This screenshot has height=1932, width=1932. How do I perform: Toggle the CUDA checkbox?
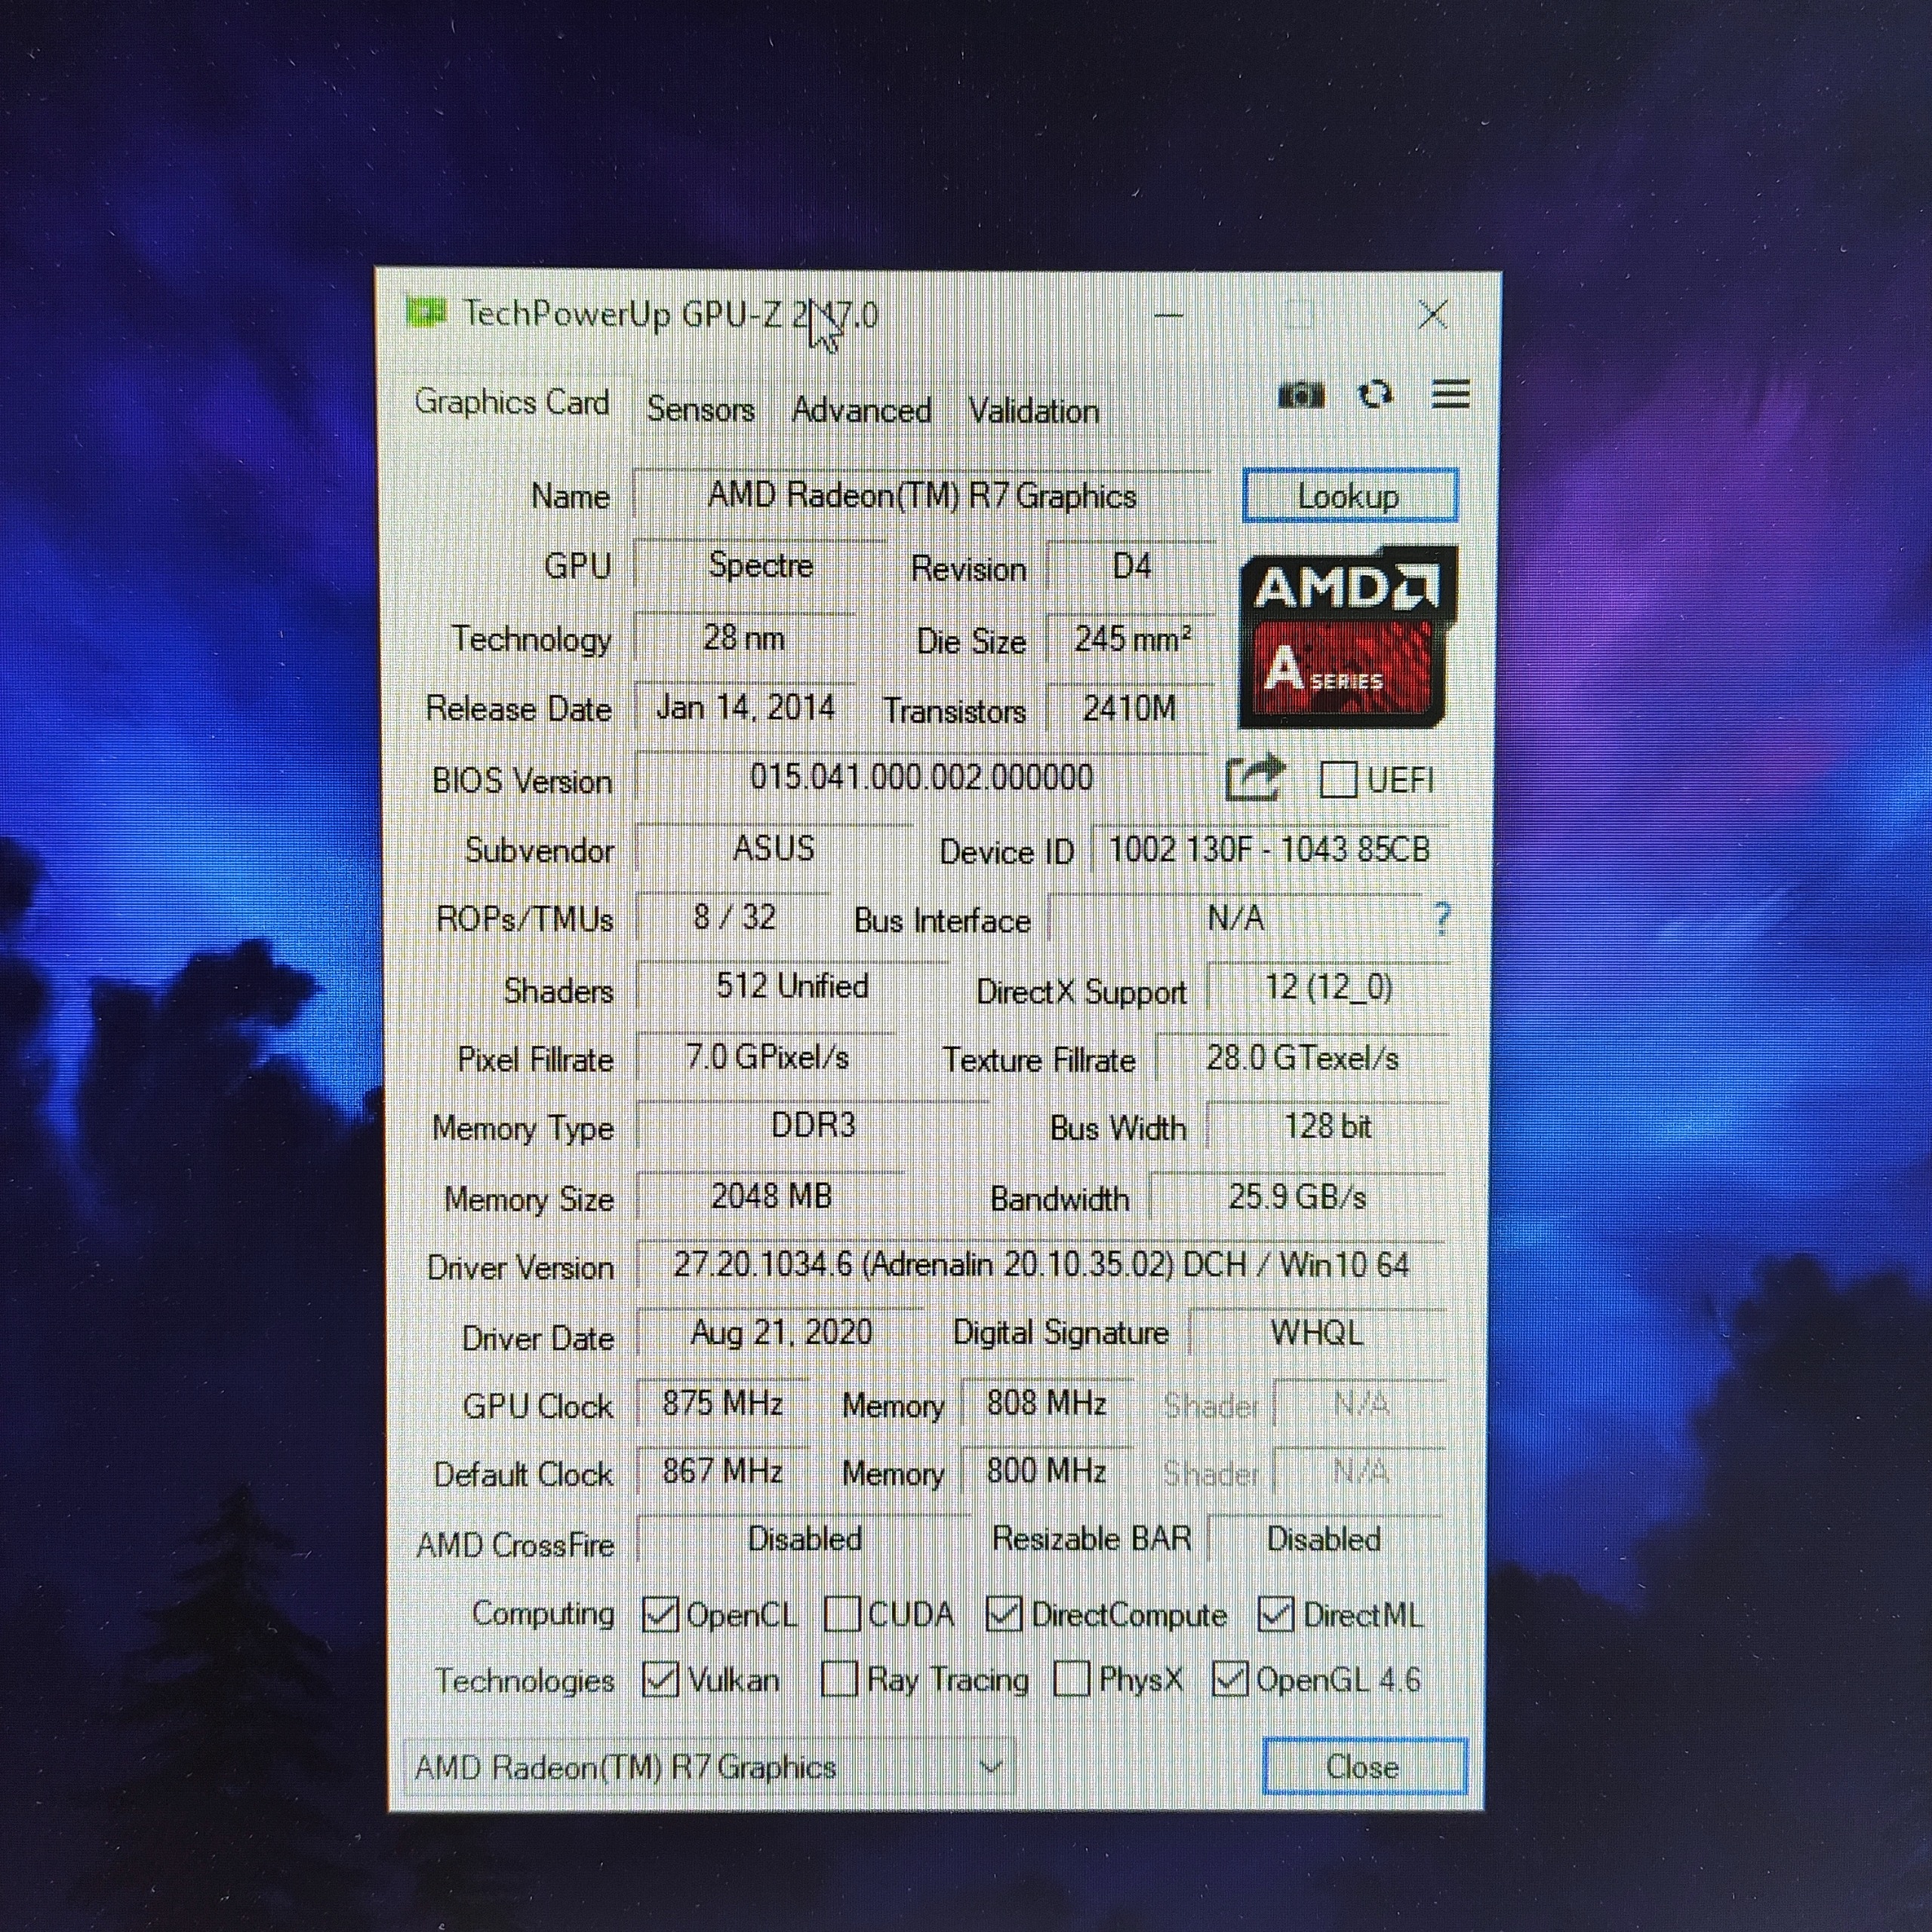[x=842, y=1614]
